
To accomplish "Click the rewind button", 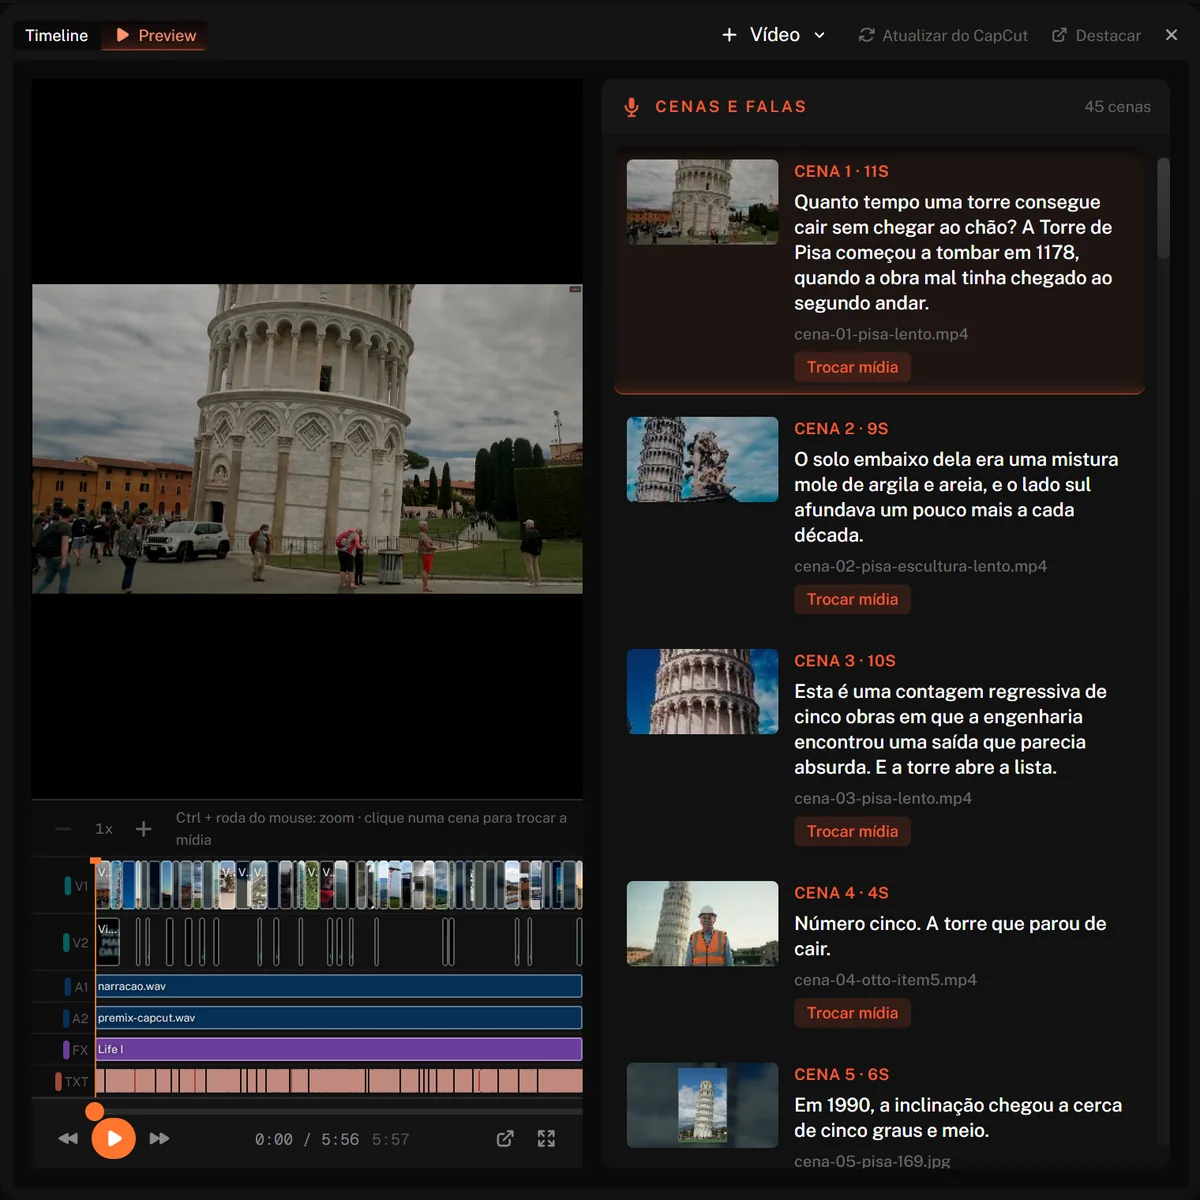I will pyautogui.click(x=68, y=1138).
